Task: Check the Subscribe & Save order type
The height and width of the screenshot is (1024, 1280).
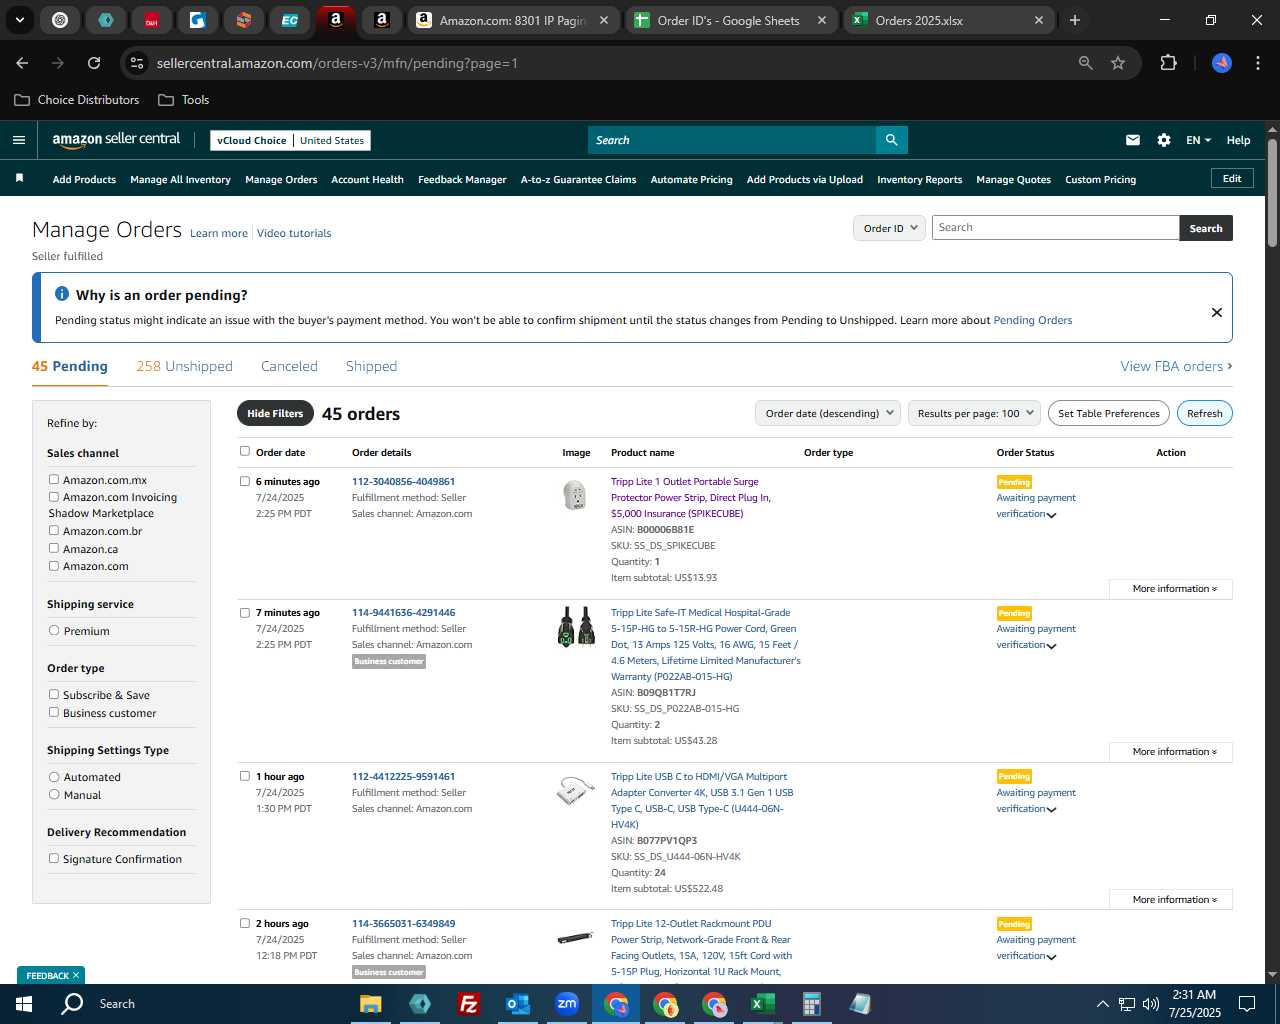Action: 54,694
